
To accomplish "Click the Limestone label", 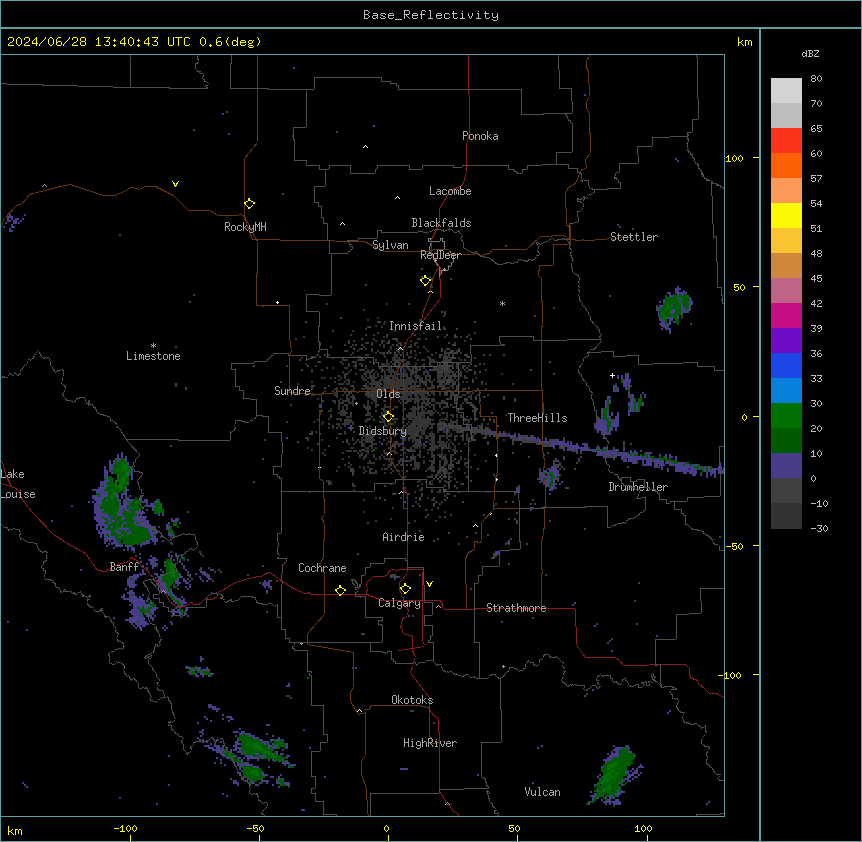I will tap(153, 356).
